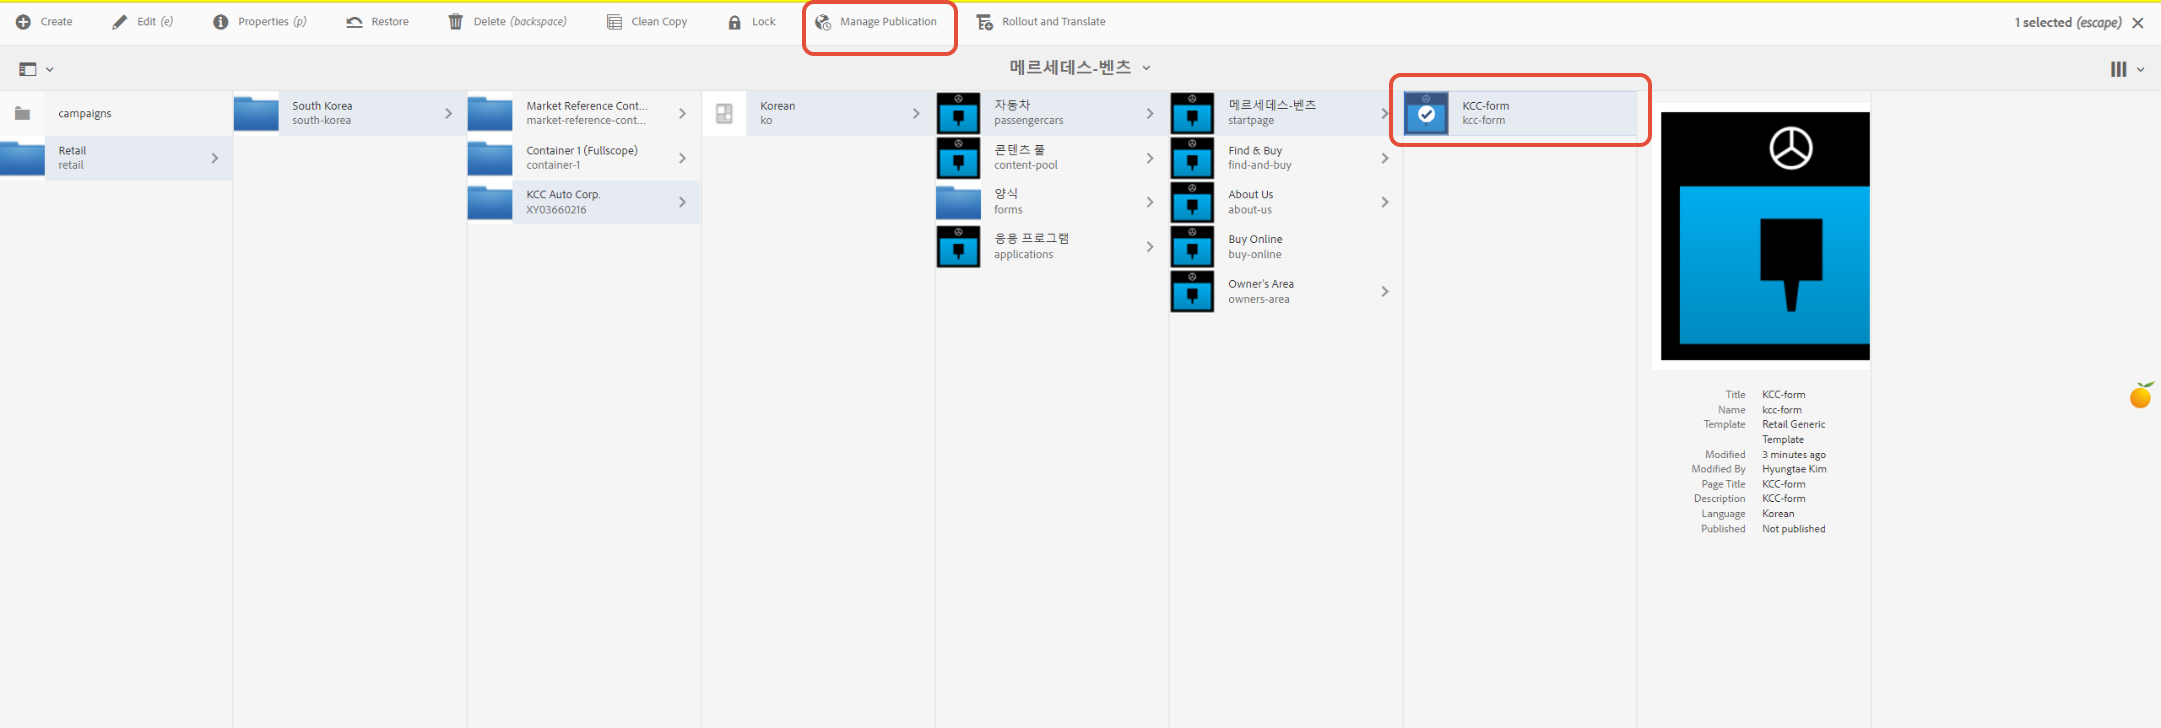Click the Manage Publication globe icon

coord(823,22)
